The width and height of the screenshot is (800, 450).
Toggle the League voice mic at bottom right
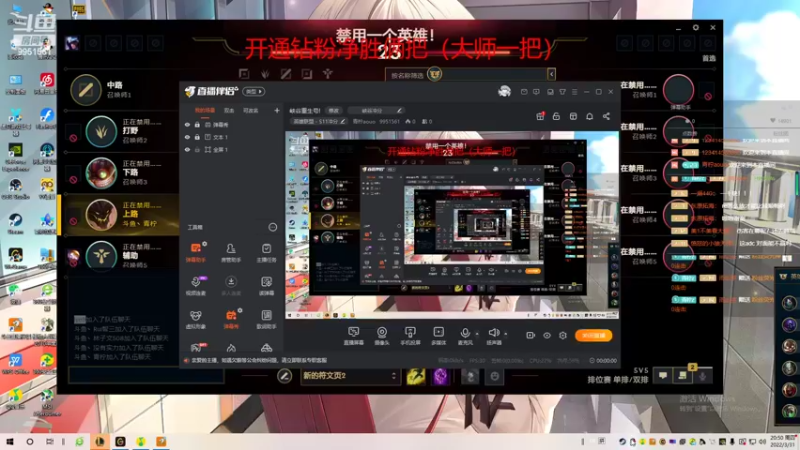703,376
